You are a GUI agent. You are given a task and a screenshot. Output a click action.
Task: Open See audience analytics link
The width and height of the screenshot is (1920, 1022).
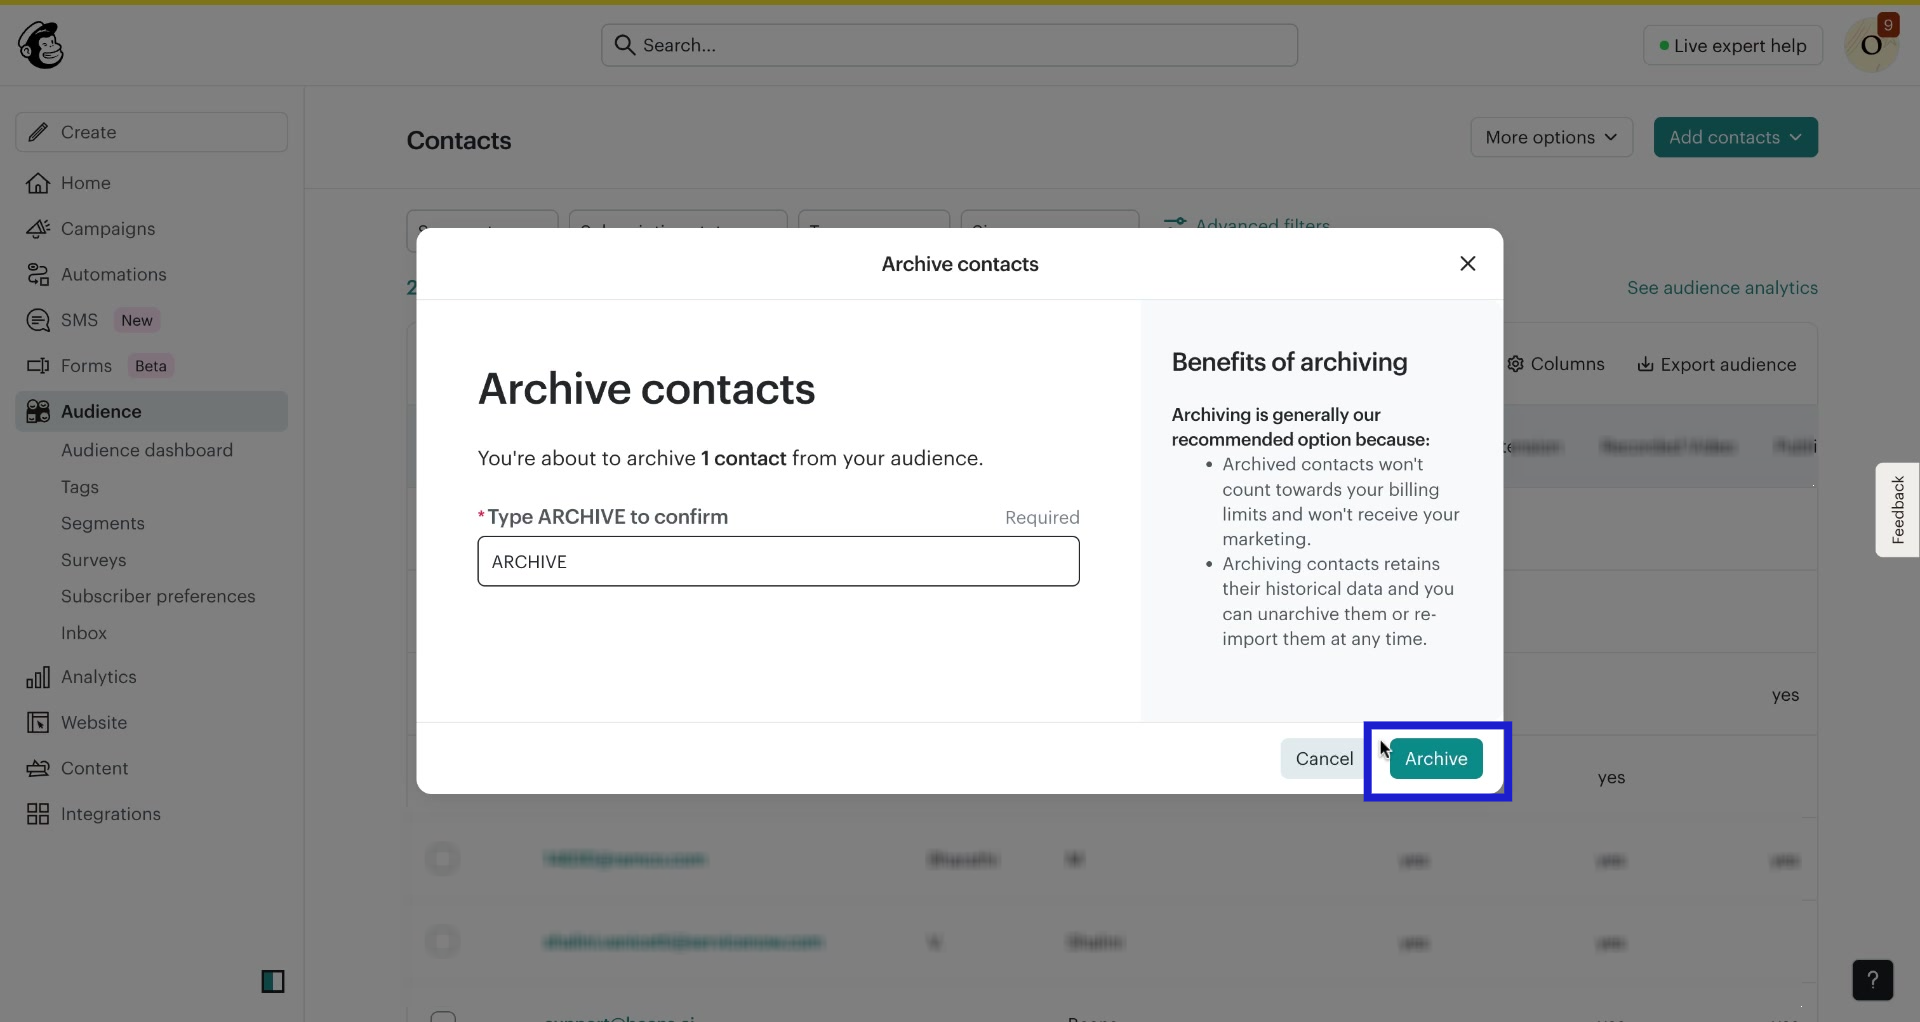[1722, 287]
